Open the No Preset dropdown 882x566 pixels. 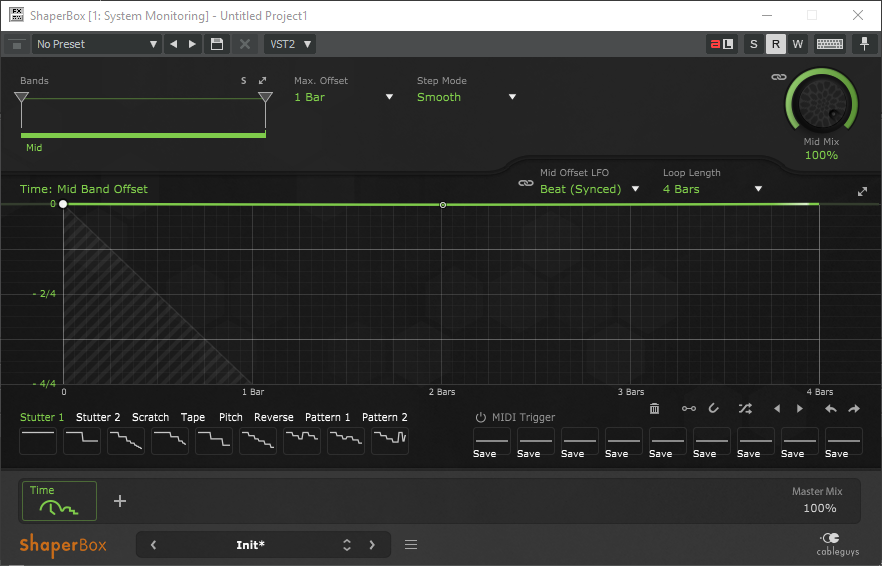(x=97, y=44)
